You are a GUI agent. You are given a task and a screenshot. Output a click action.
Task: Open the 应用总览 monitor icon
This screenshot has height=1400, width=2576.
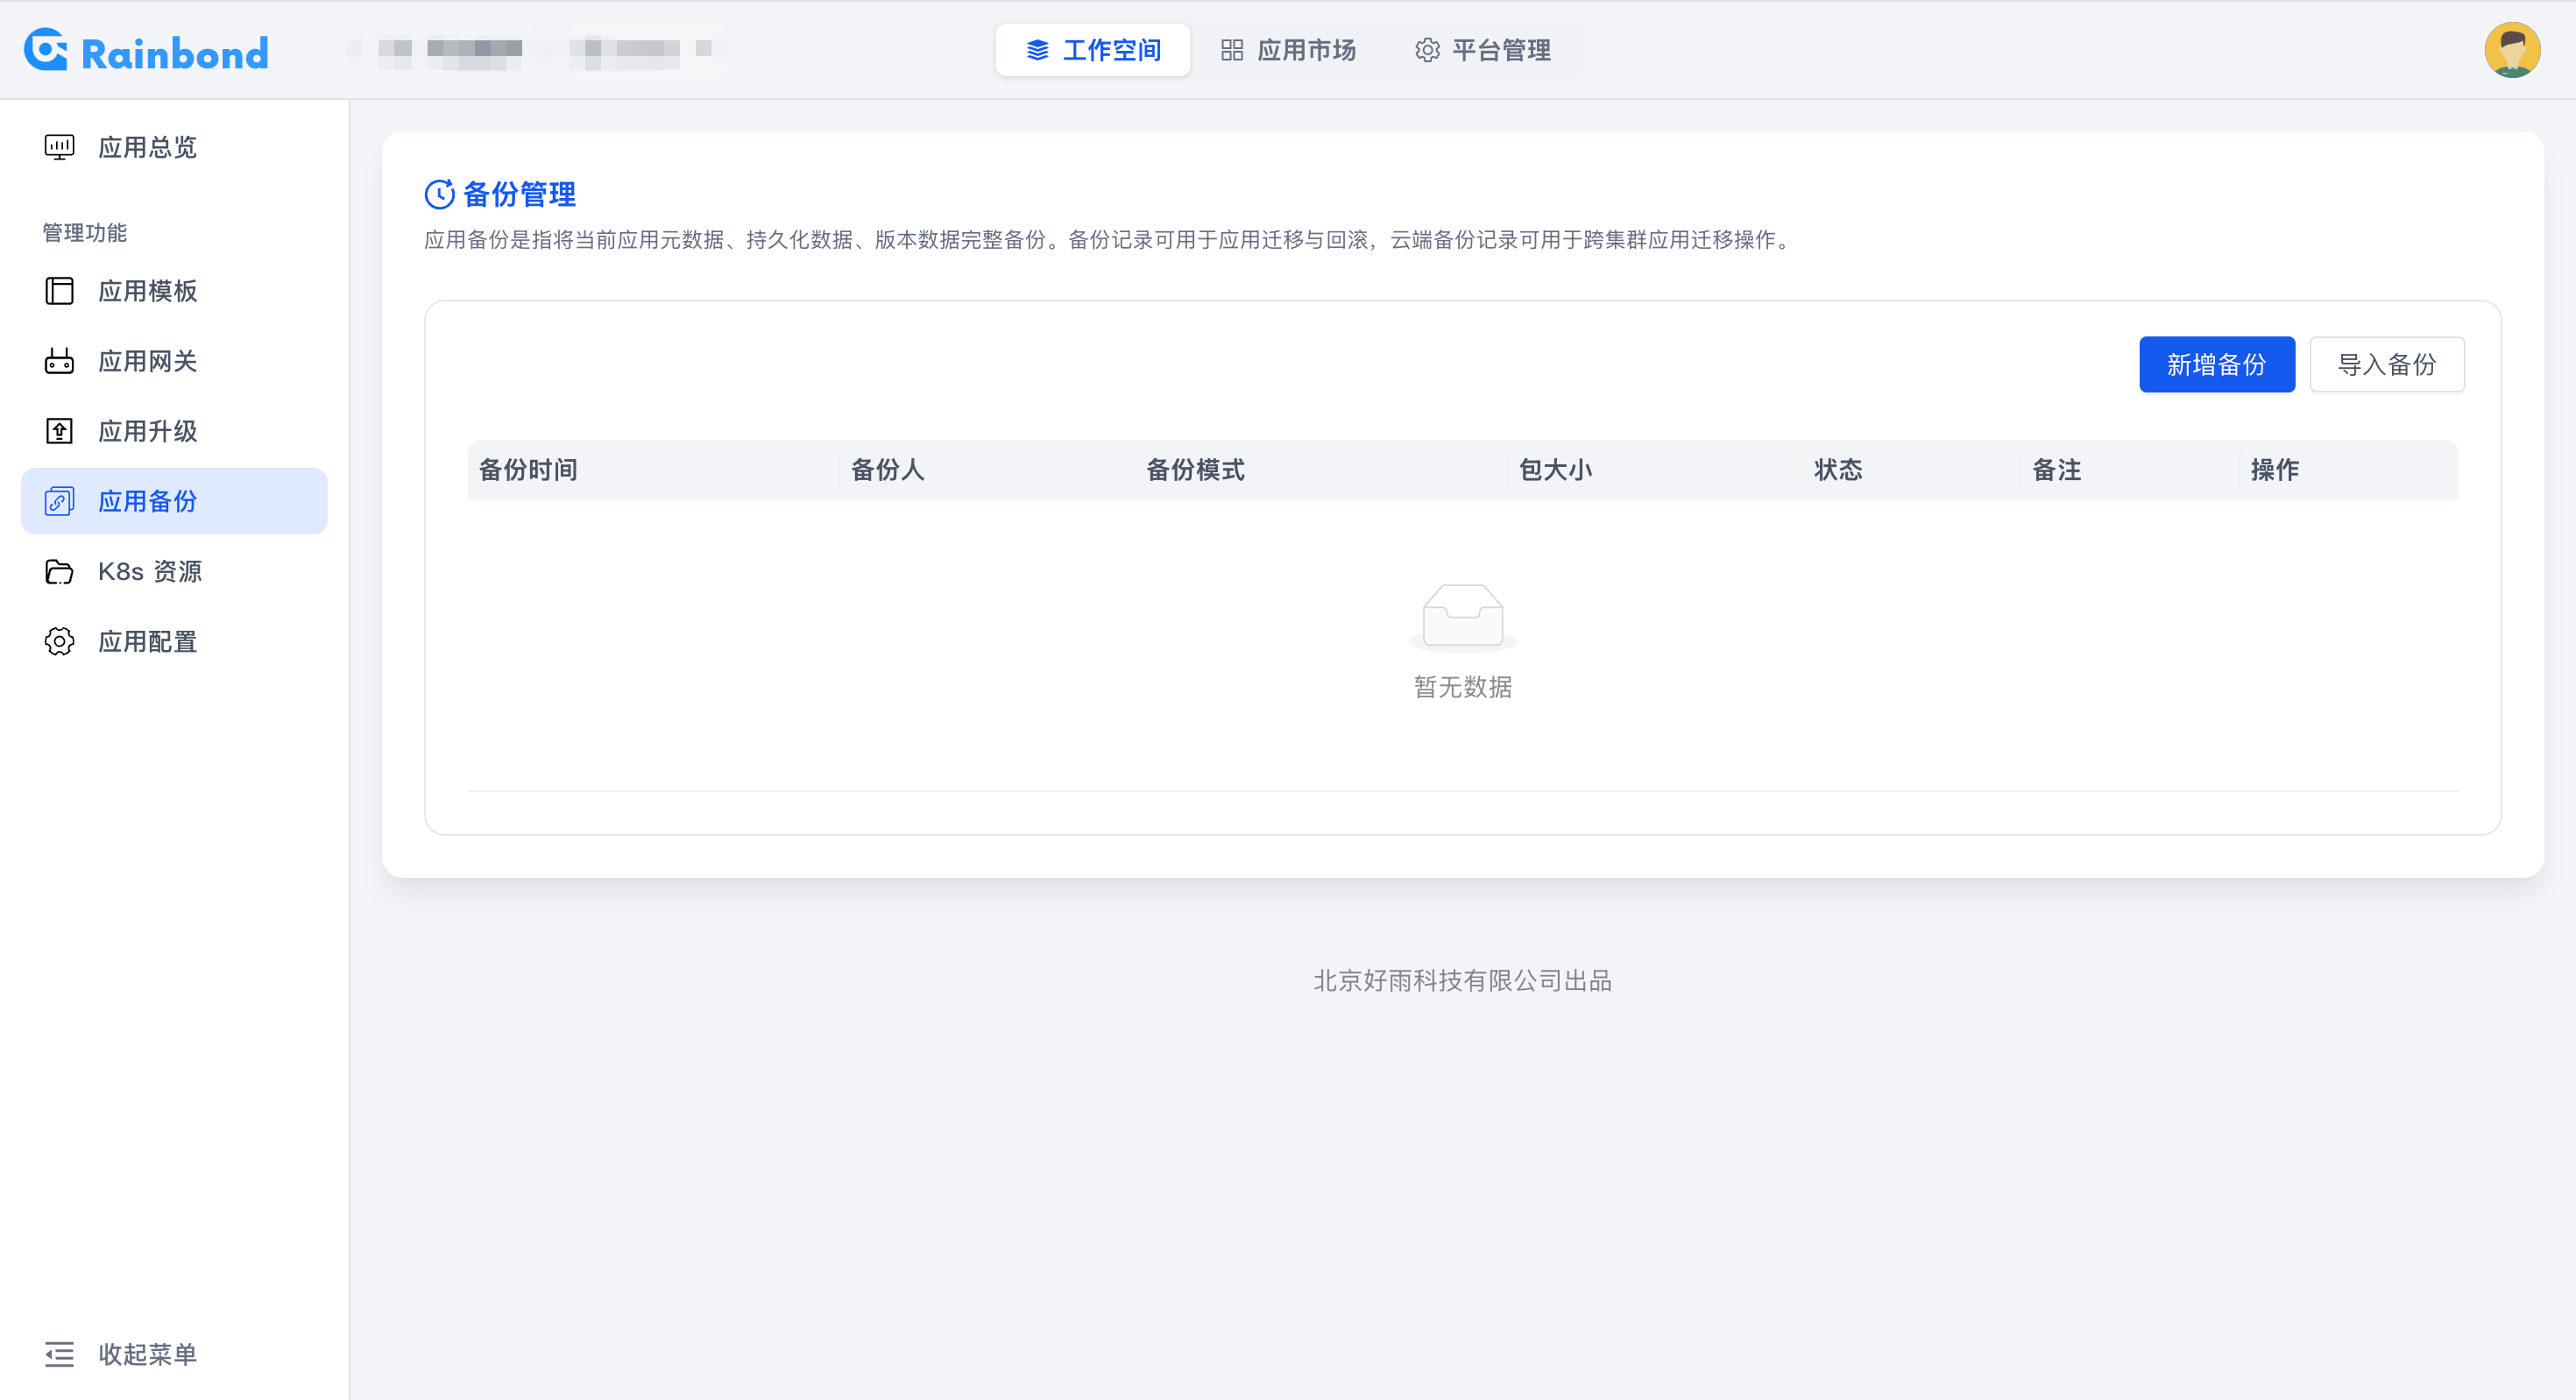click(59, 147)
